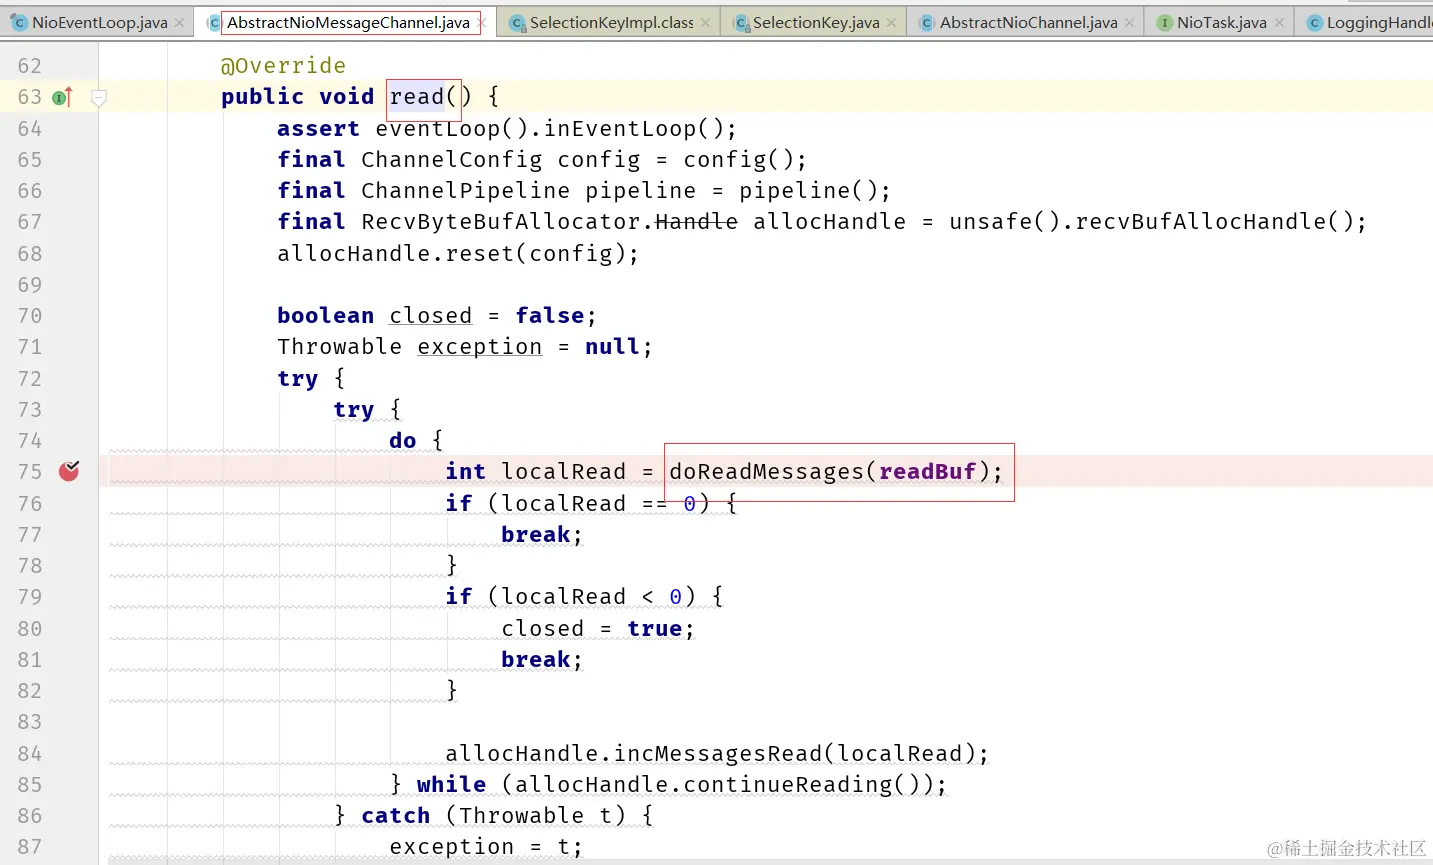The height and width of the screenshot is (865, 1433).
Task: Select the AbstractNioMessageChannel.java tab
Action: [348, 22]
